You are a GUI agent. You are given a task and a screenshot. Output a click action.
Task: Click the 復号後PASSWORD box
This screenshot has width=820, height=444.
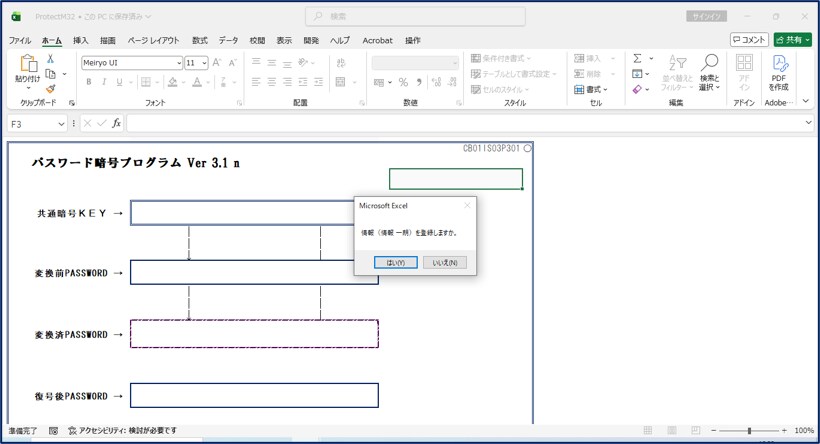tap(254, 395)
